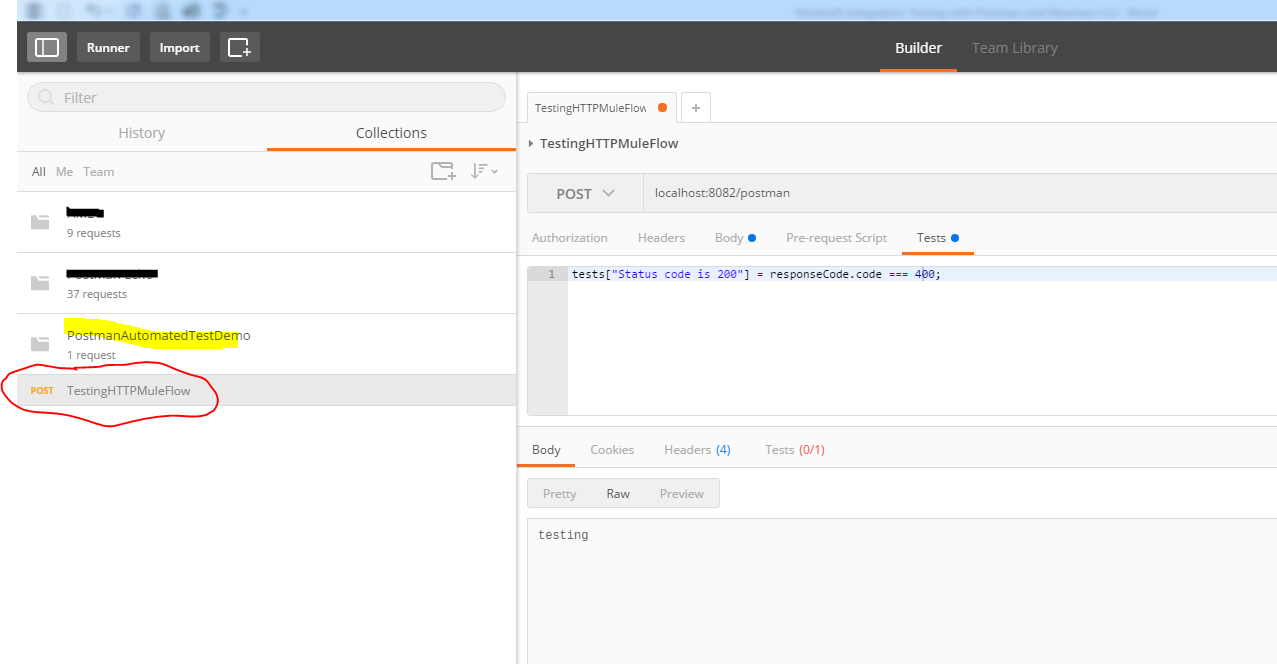
Task: Switch response view to Raw
Action: pyautogui.click(x=618, y=493)
